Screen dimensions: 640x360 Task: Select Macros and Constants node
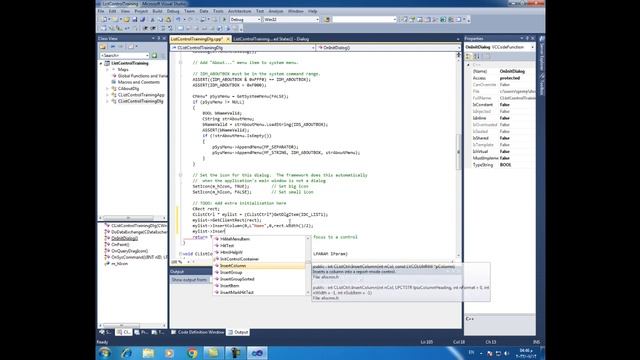(x=139, y=82)
